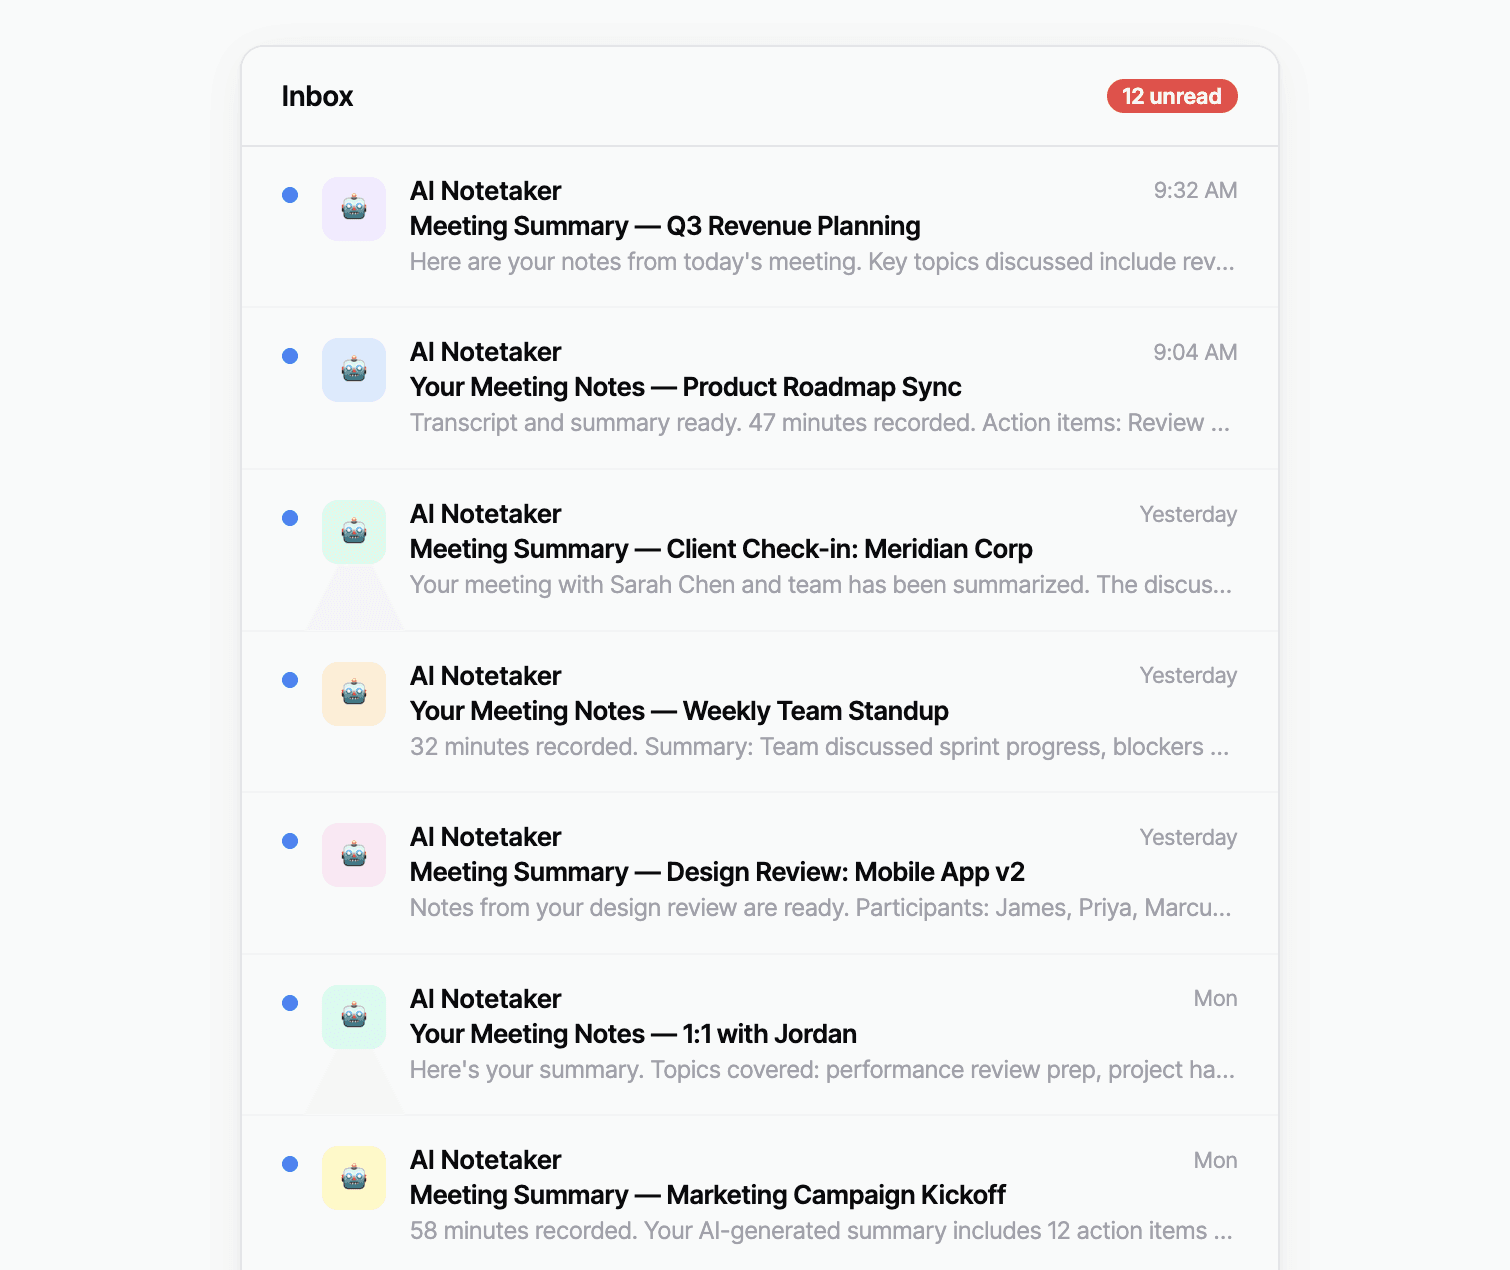Click the robot avatar beside Product Roadmap Sync
This screenshot has width=1510, height=1270.
[x=354, y=370]
